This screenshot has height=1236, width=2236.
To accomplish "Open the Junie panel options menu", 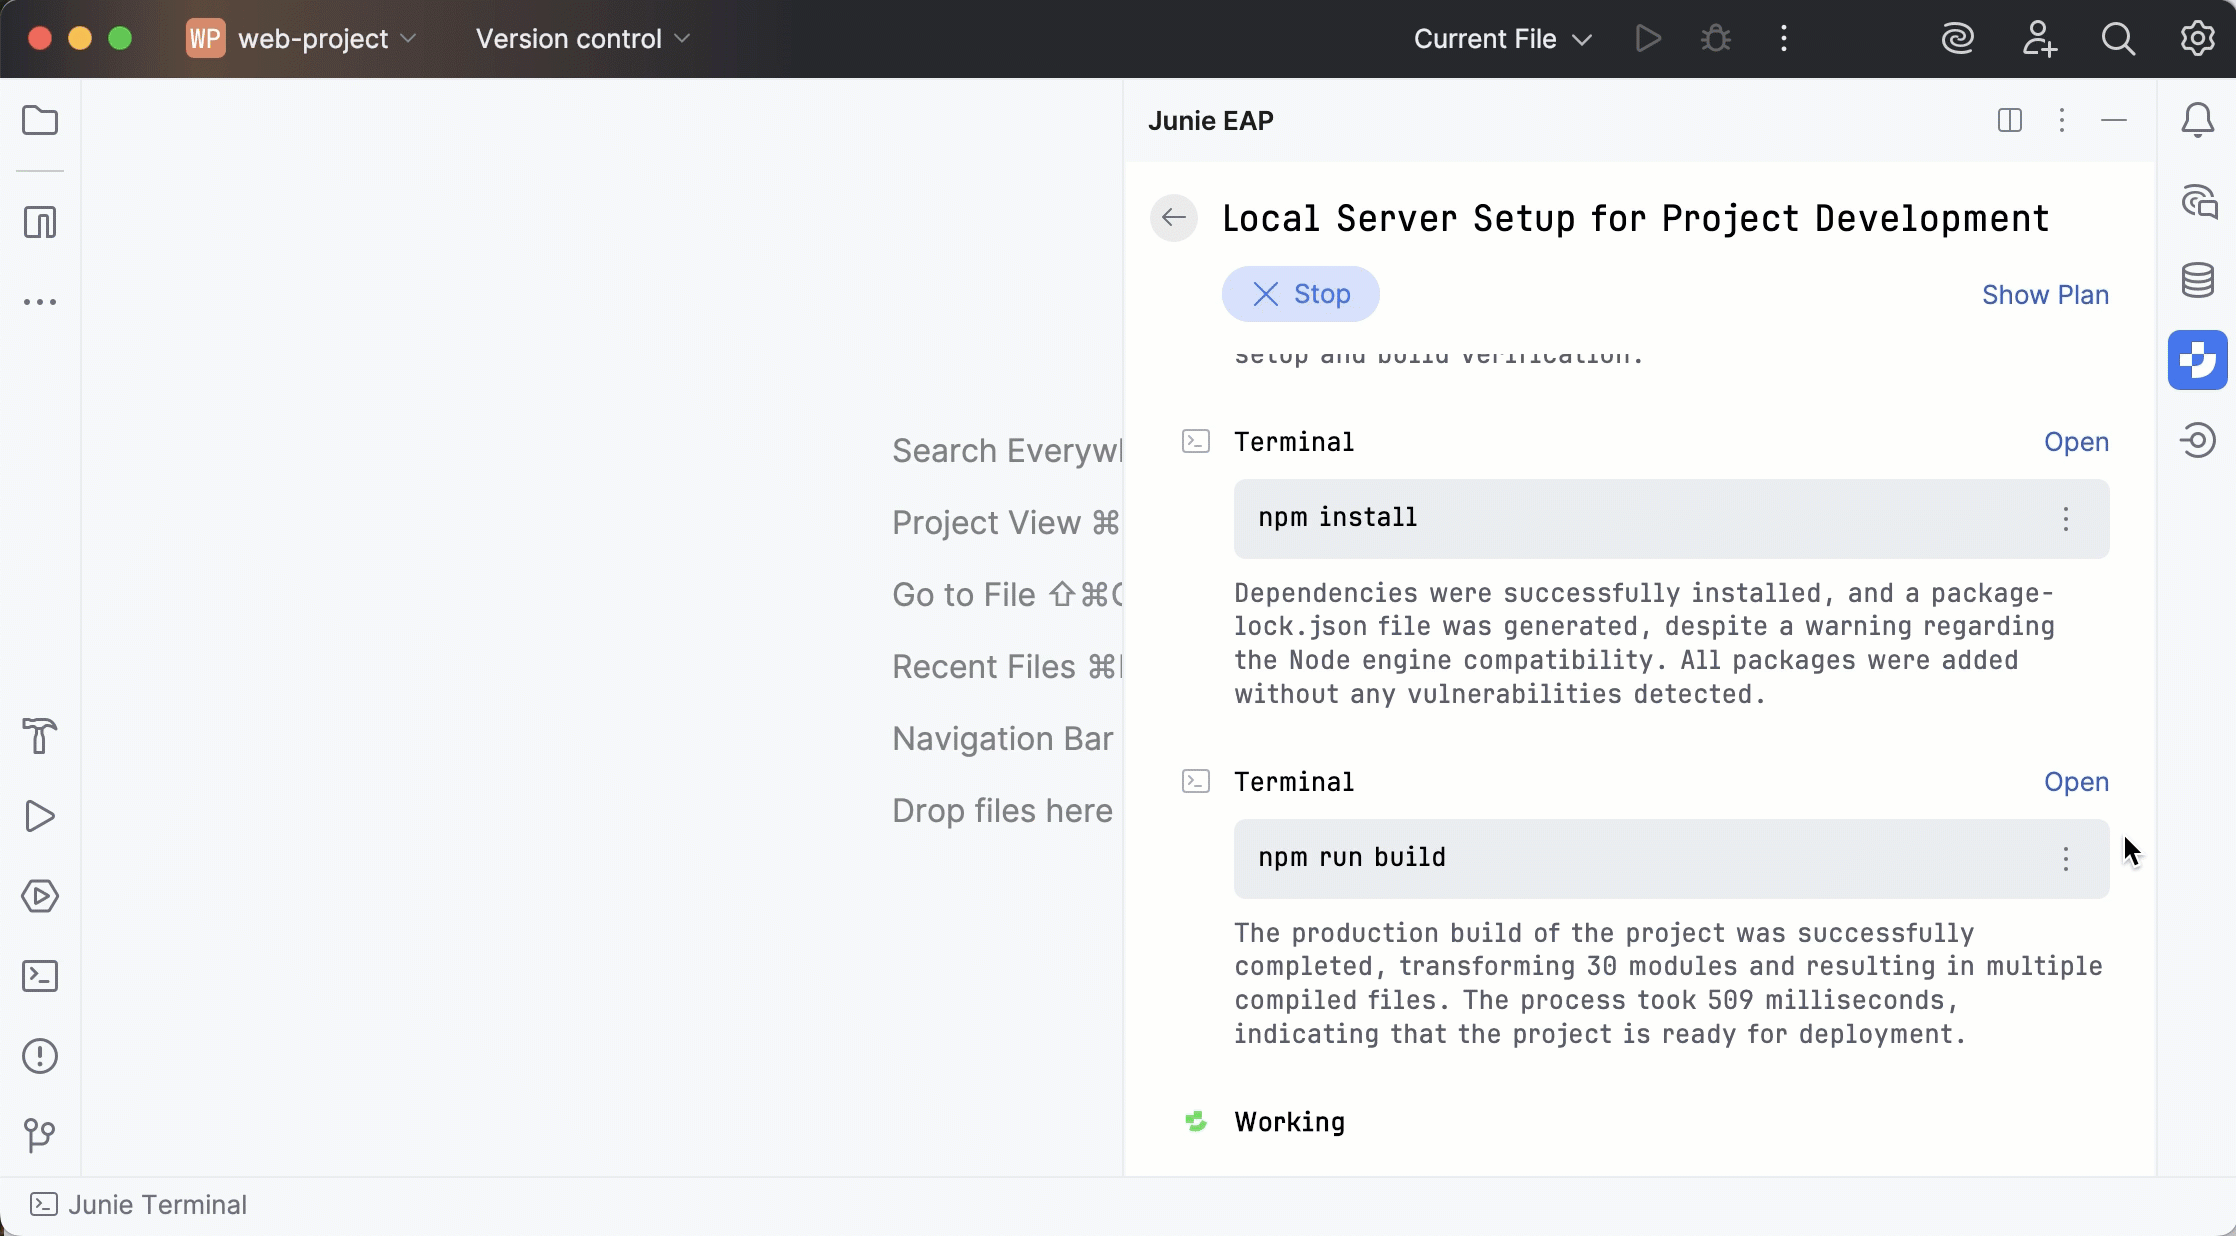I will [2063, 120].
